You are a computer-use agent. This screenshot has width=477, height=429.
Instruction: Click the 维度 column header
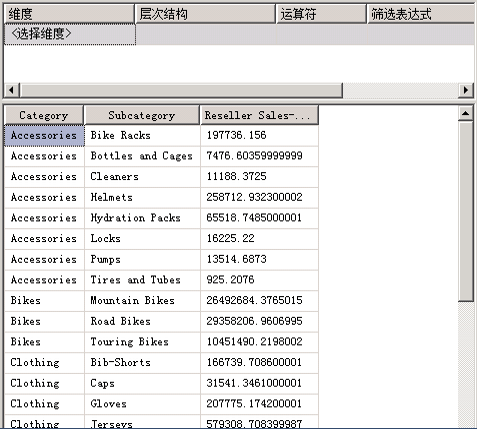69,14
